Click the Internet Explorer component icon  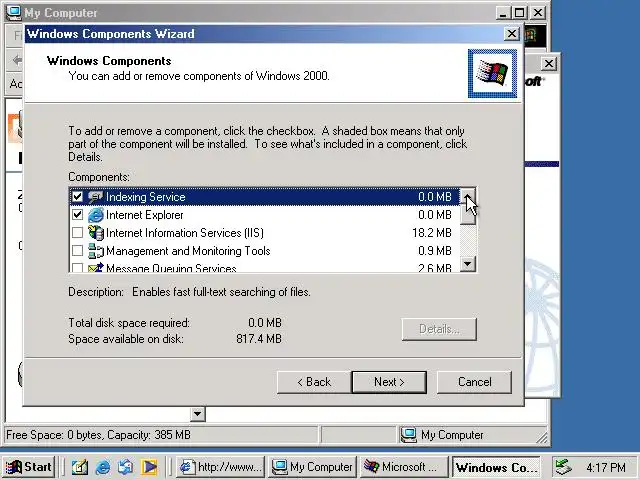[x=96, y=215]
